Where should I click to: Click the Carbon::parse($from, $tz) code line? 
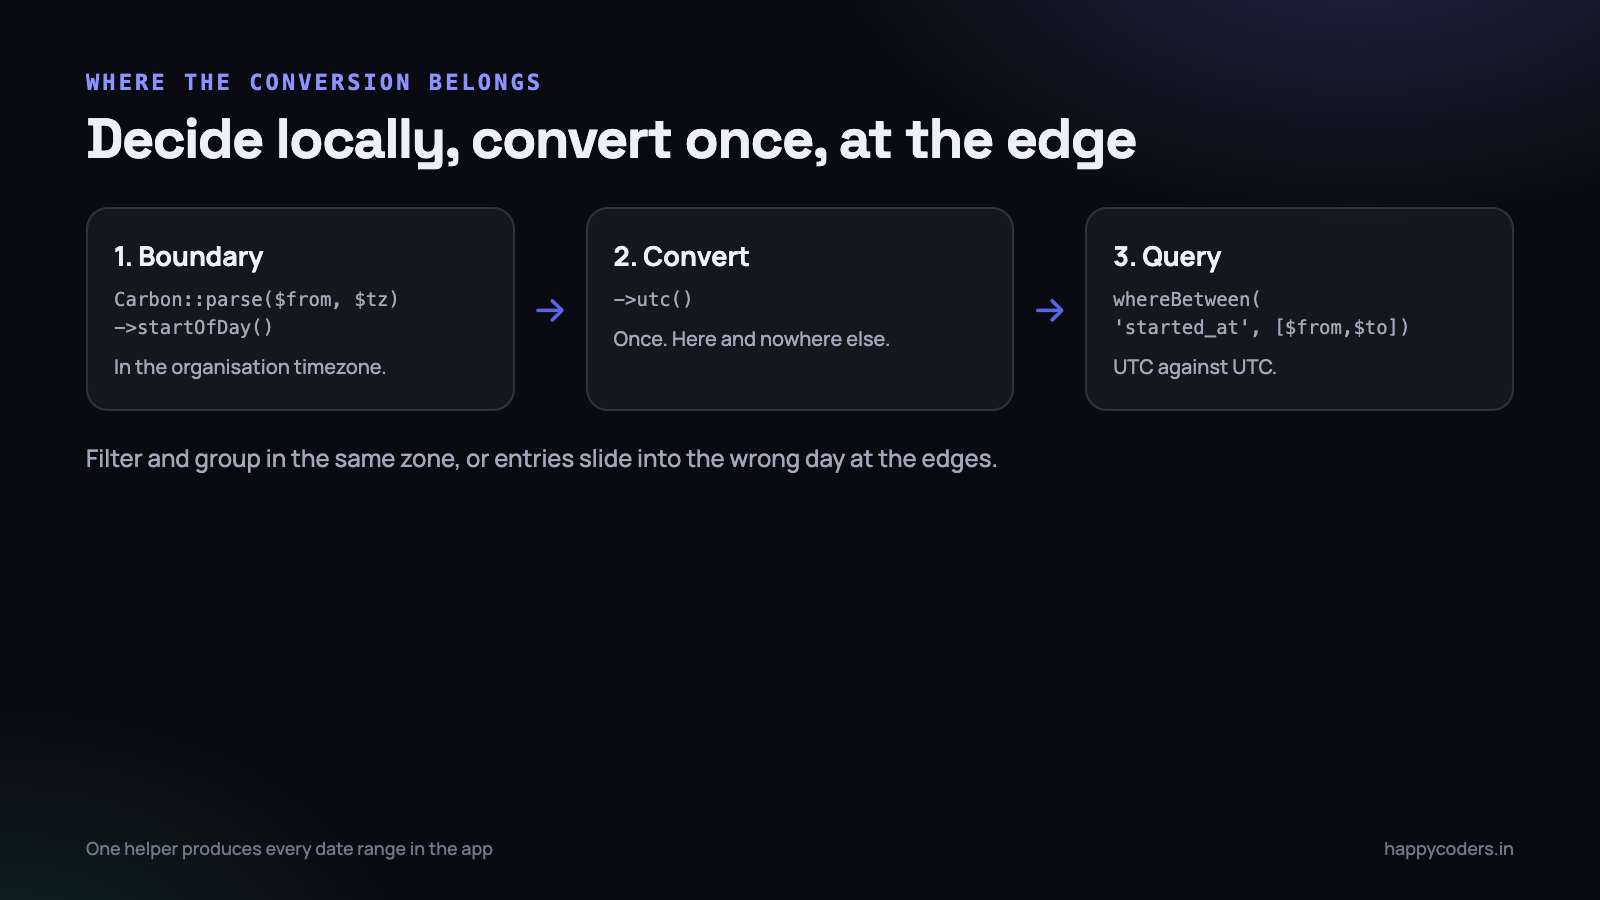[x=256, y=299]
